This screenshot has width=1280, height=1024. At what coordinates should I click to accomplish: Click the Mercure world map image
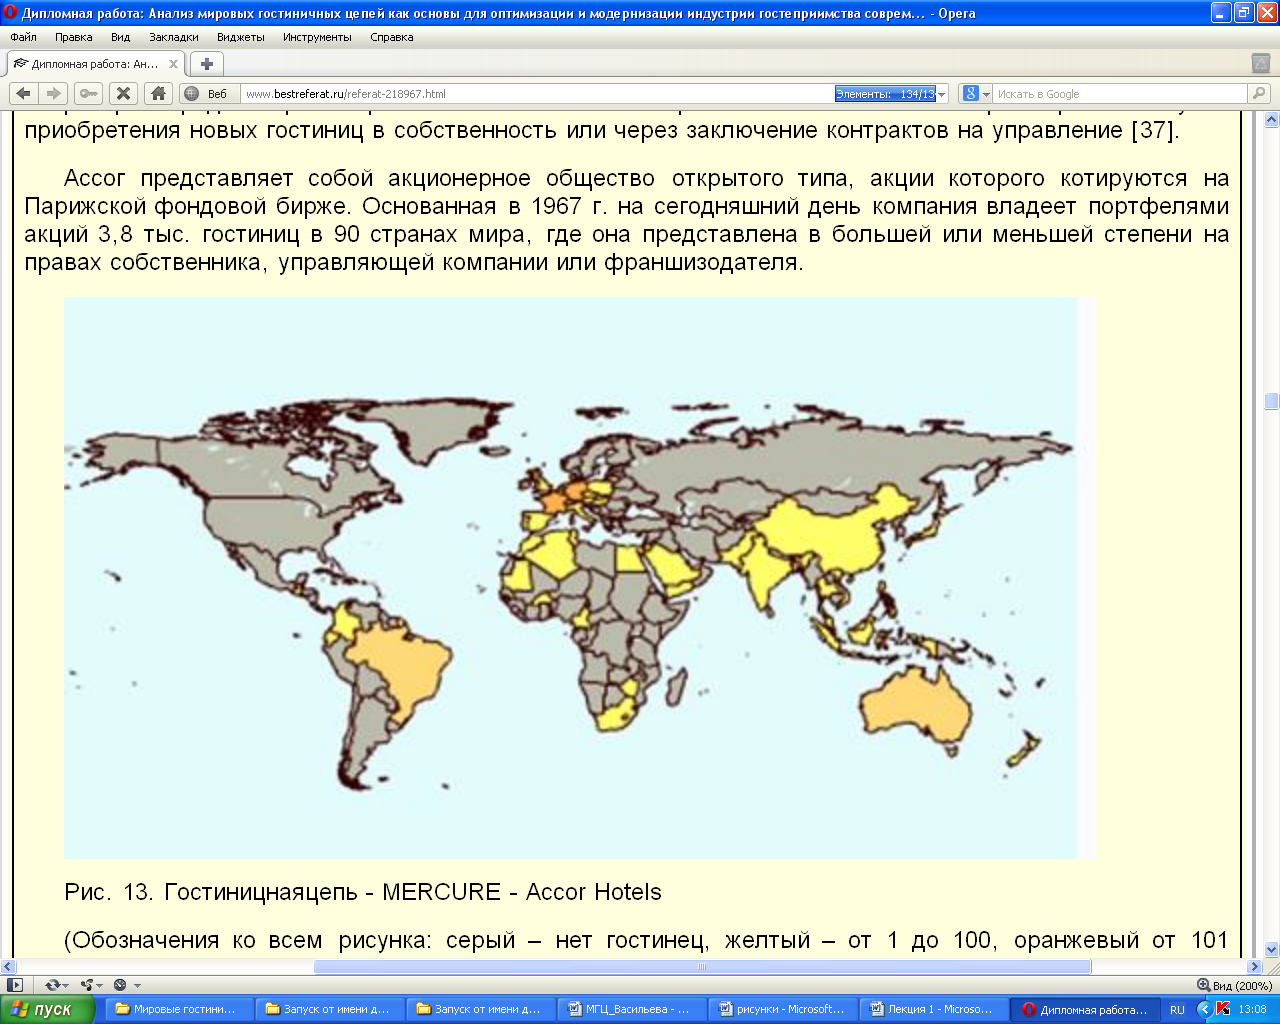coord(579,578)
